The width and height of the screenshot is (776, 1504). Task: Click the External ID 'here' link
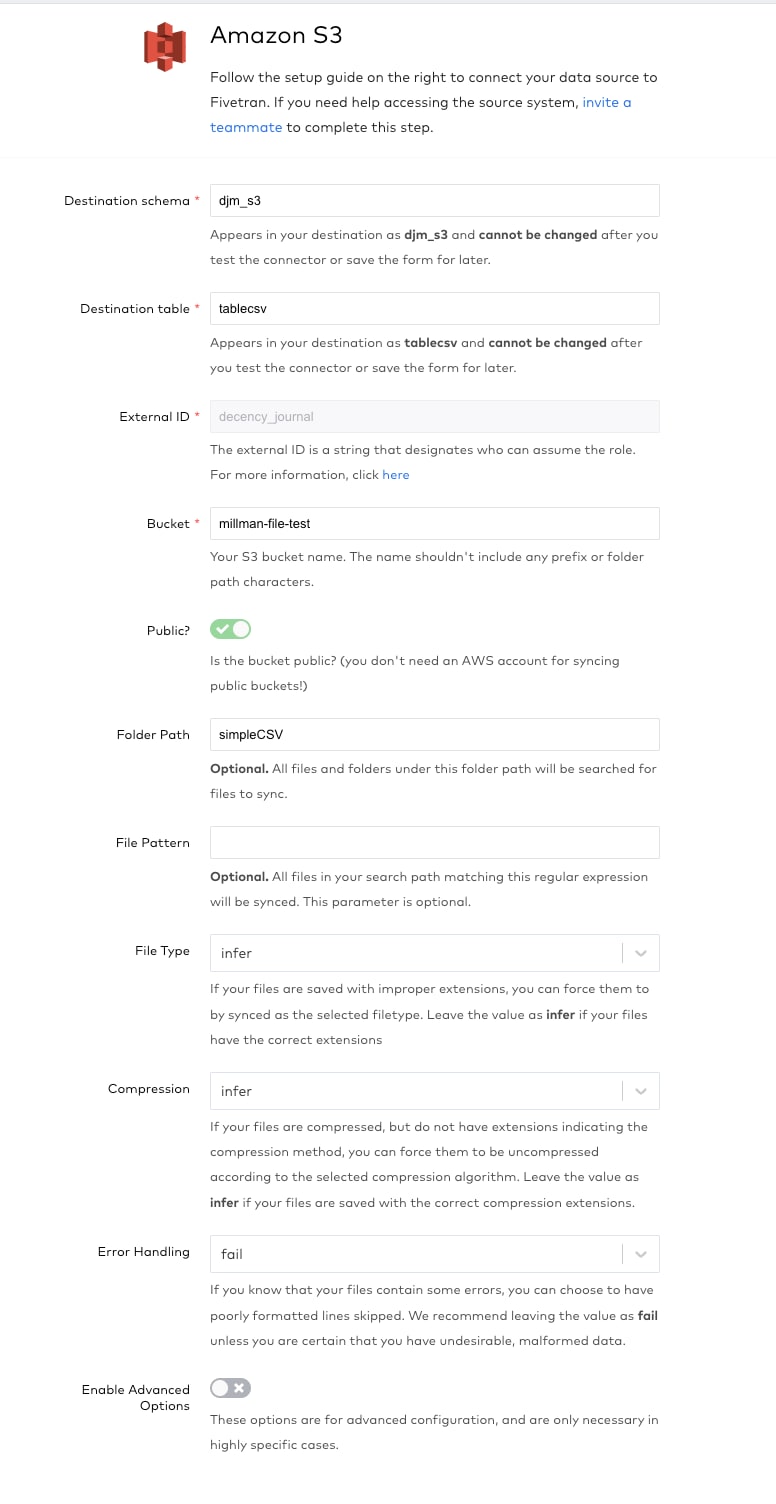coord(396,475)
